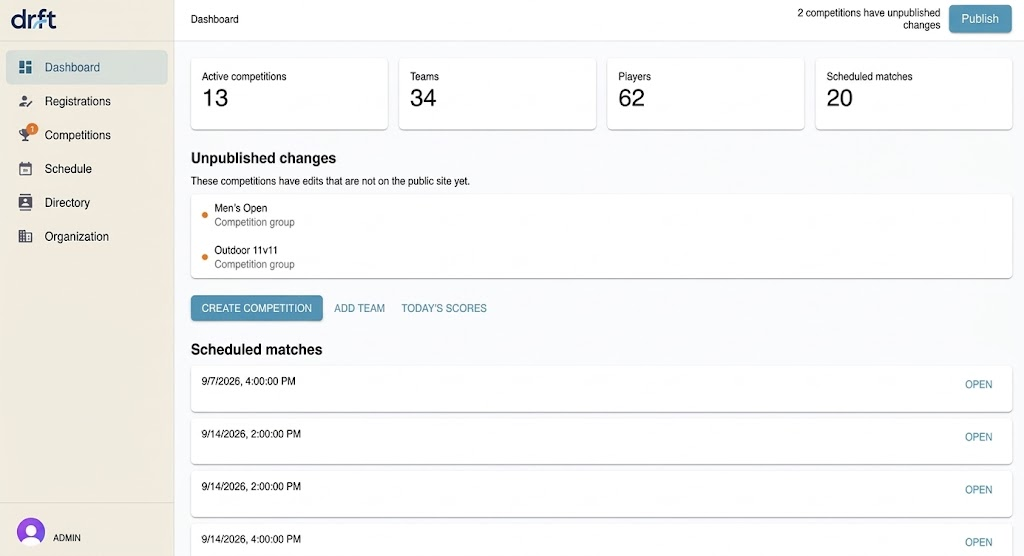Select the Teams count card
The width and height of the screenshot is (1024, 556).
coord(498,94)
